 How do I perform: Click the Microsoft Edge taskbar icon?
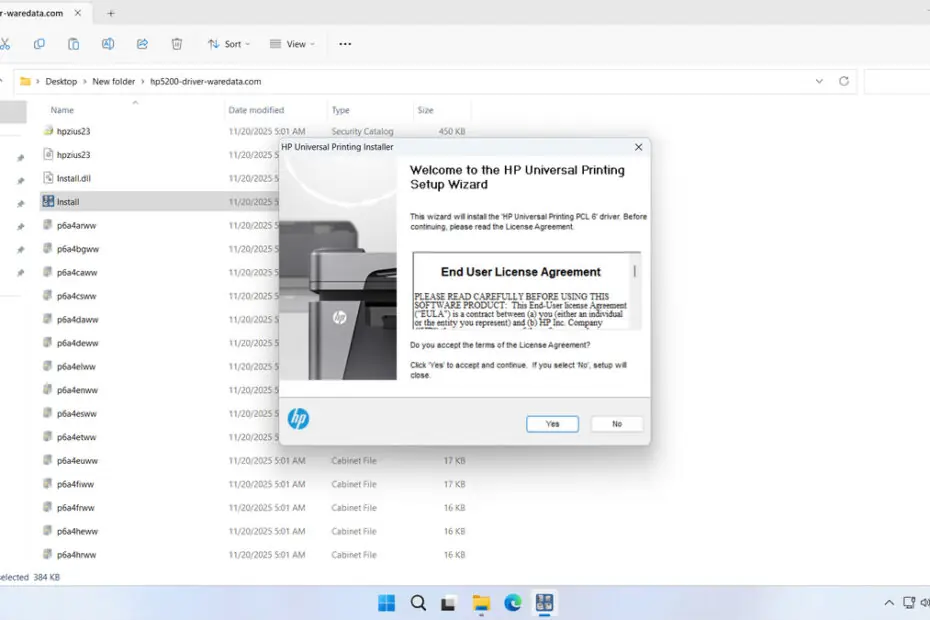pyautogui.click(x=512, y=603)
